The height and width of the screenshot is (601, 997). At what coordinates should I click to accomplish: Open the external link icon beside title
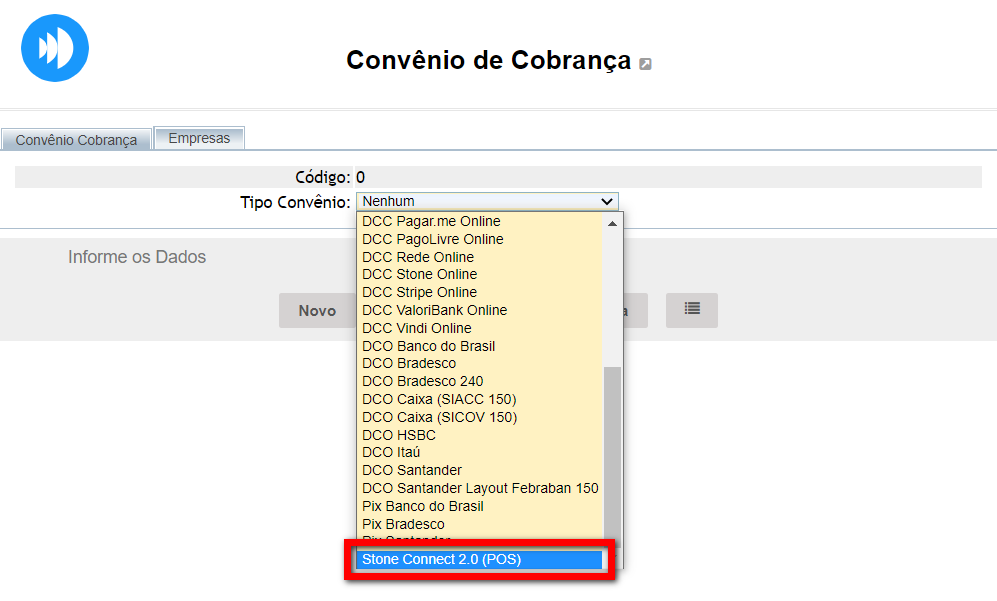[646, 64]
